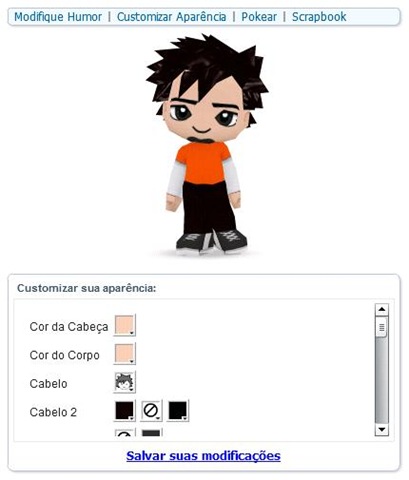This screenshot has height=480, width=409.
Task: Open the Cabelo hairstyle picker icon
Action: coord(125,382)
